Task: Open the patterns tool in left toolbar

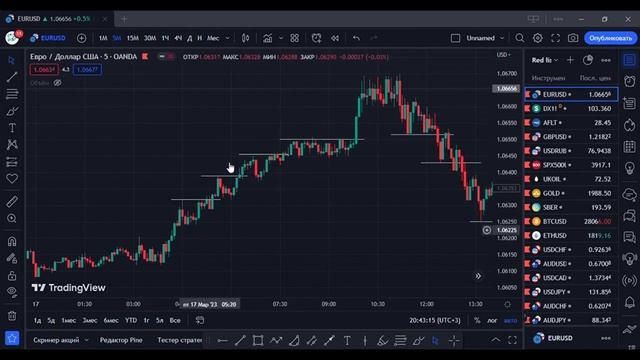Action: (12, 144)
